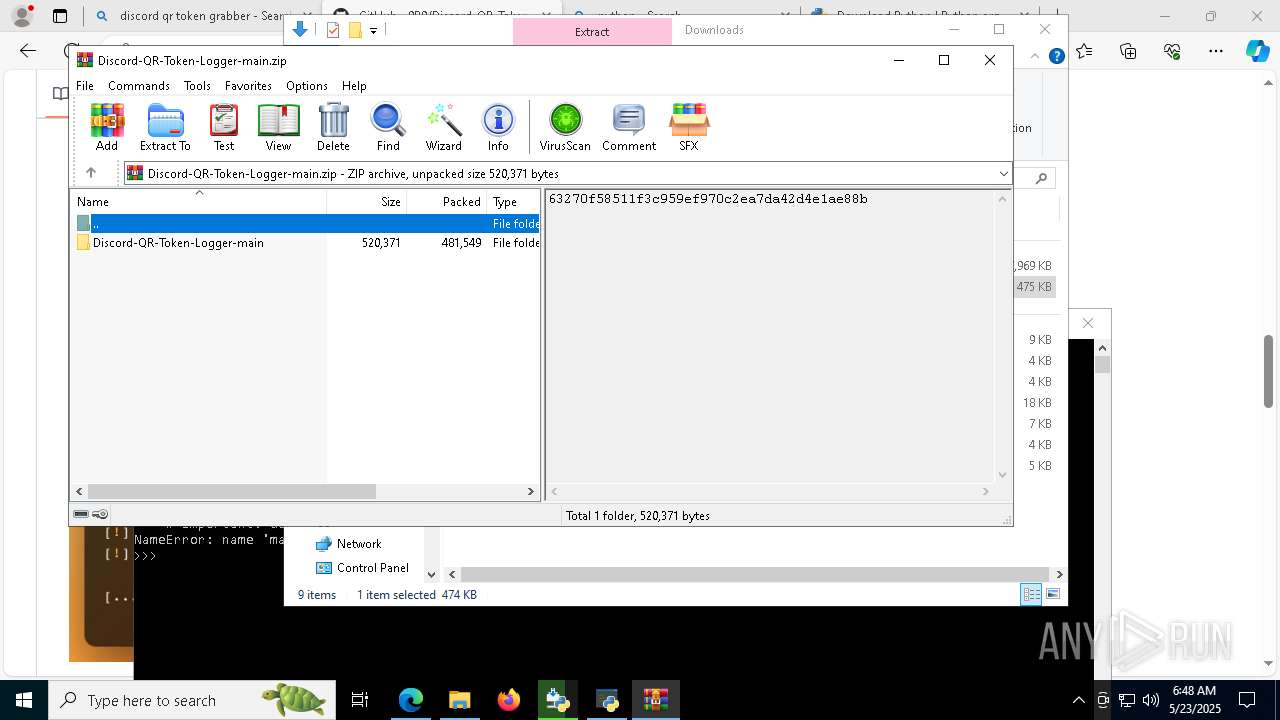Viewport: 1280px width, 720px height.
Task: Open Edge Settings and more ellipsis
Action: point(1216,51)
